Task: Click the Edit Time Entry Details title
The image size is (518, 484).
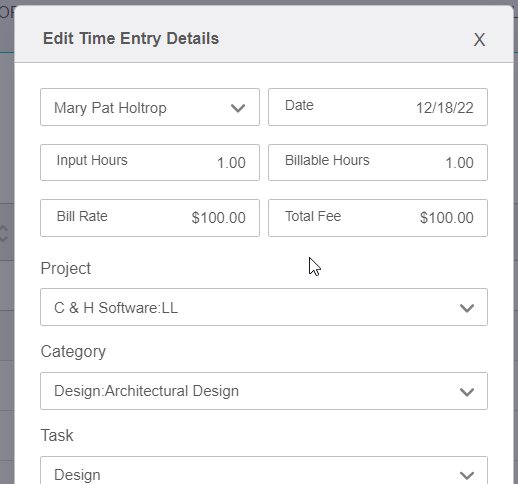Action: coord(131,38)
